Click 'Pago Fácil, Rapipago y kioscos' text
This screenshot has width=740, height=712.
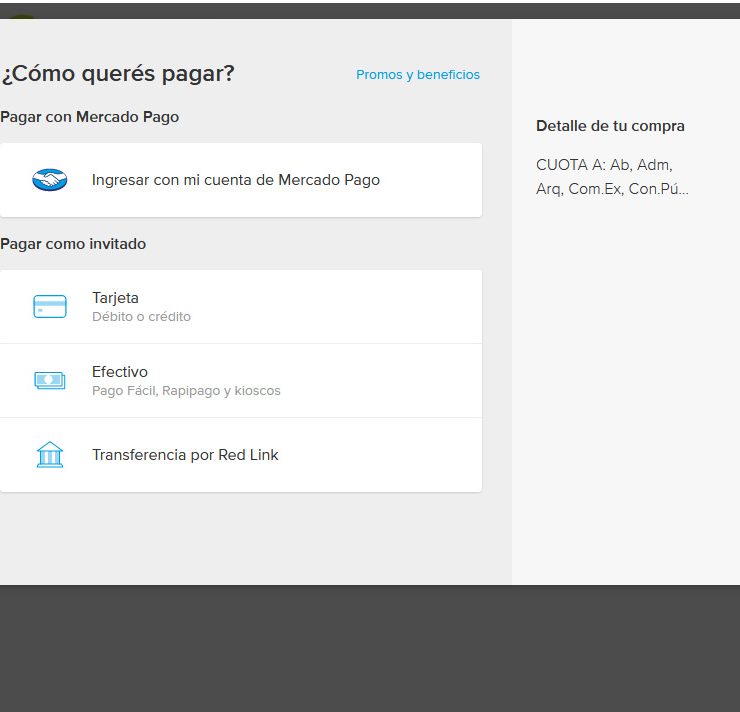186,391
